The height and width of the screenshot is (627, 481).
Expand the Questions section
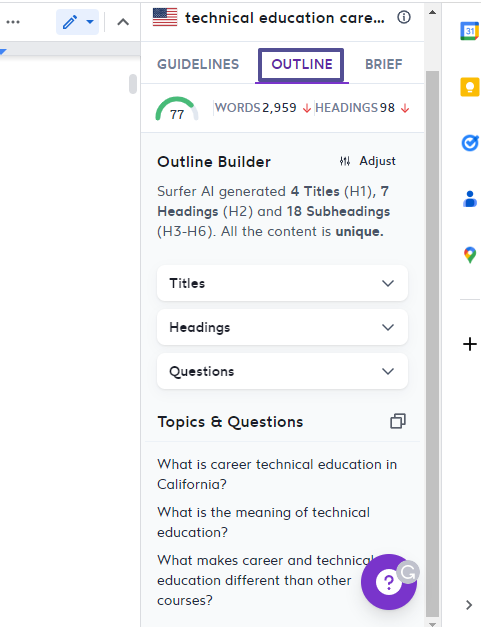click(x=282, y=371)
